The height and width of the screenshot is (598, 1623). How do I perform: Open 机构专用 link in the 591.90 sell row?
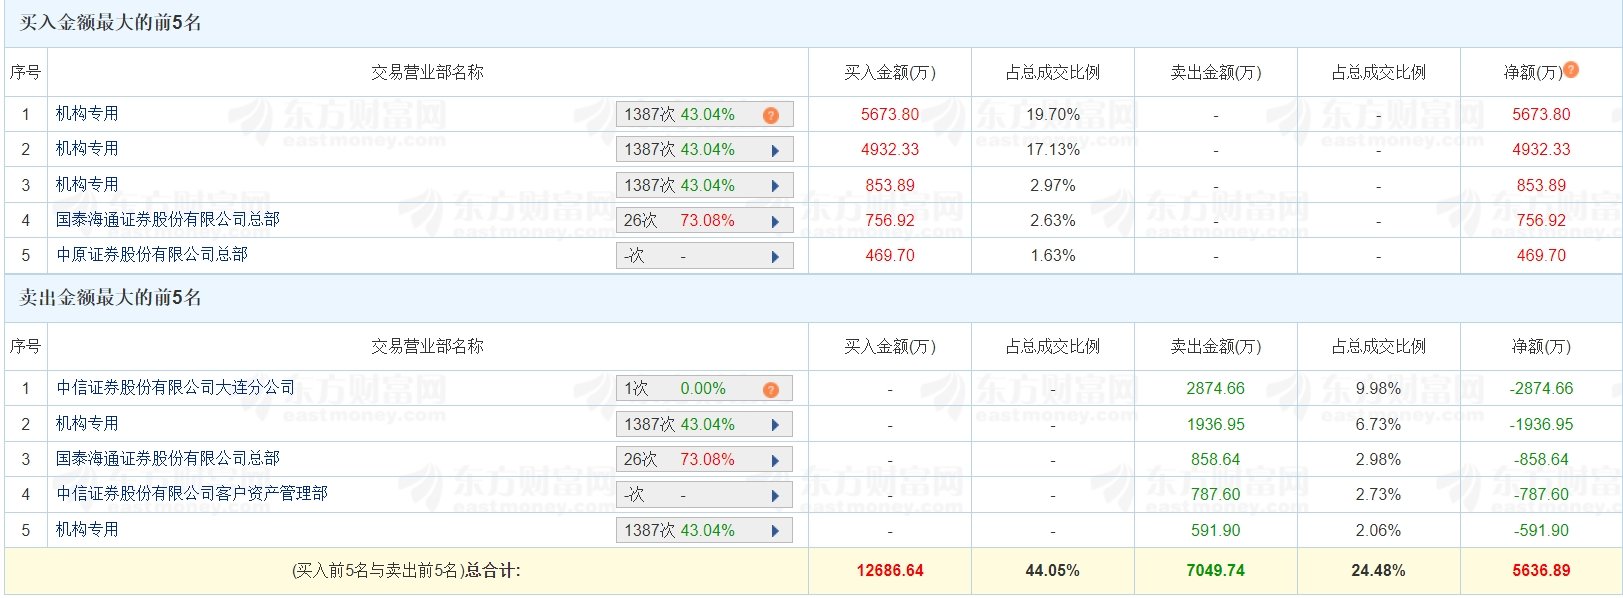(87, 530)
